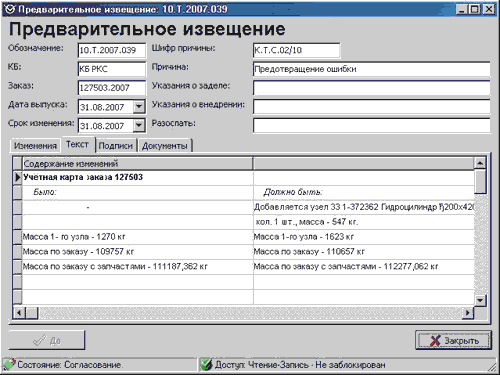The image size is (500, 375).
Task: Click the Заказ input field
Action: click(x=112, y=88)
